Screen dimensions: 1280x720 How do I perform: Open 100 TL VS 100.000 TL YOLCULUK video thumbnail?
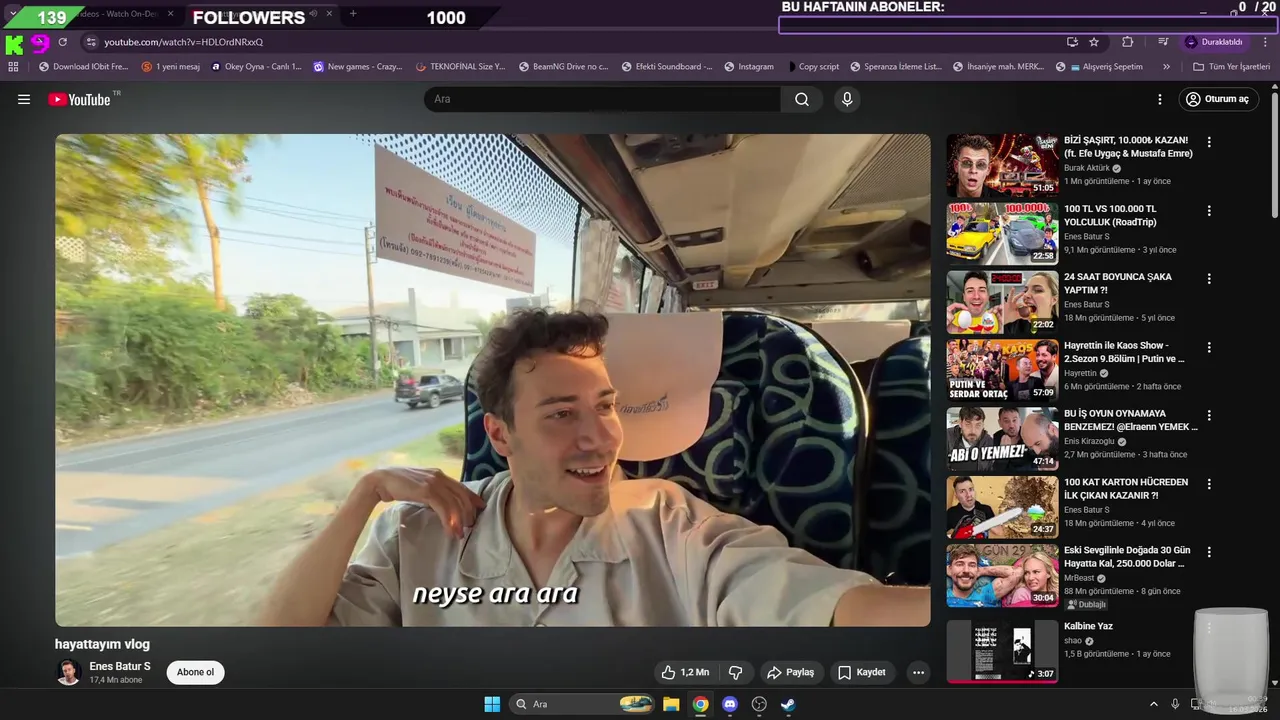(x=1002, y=233)
